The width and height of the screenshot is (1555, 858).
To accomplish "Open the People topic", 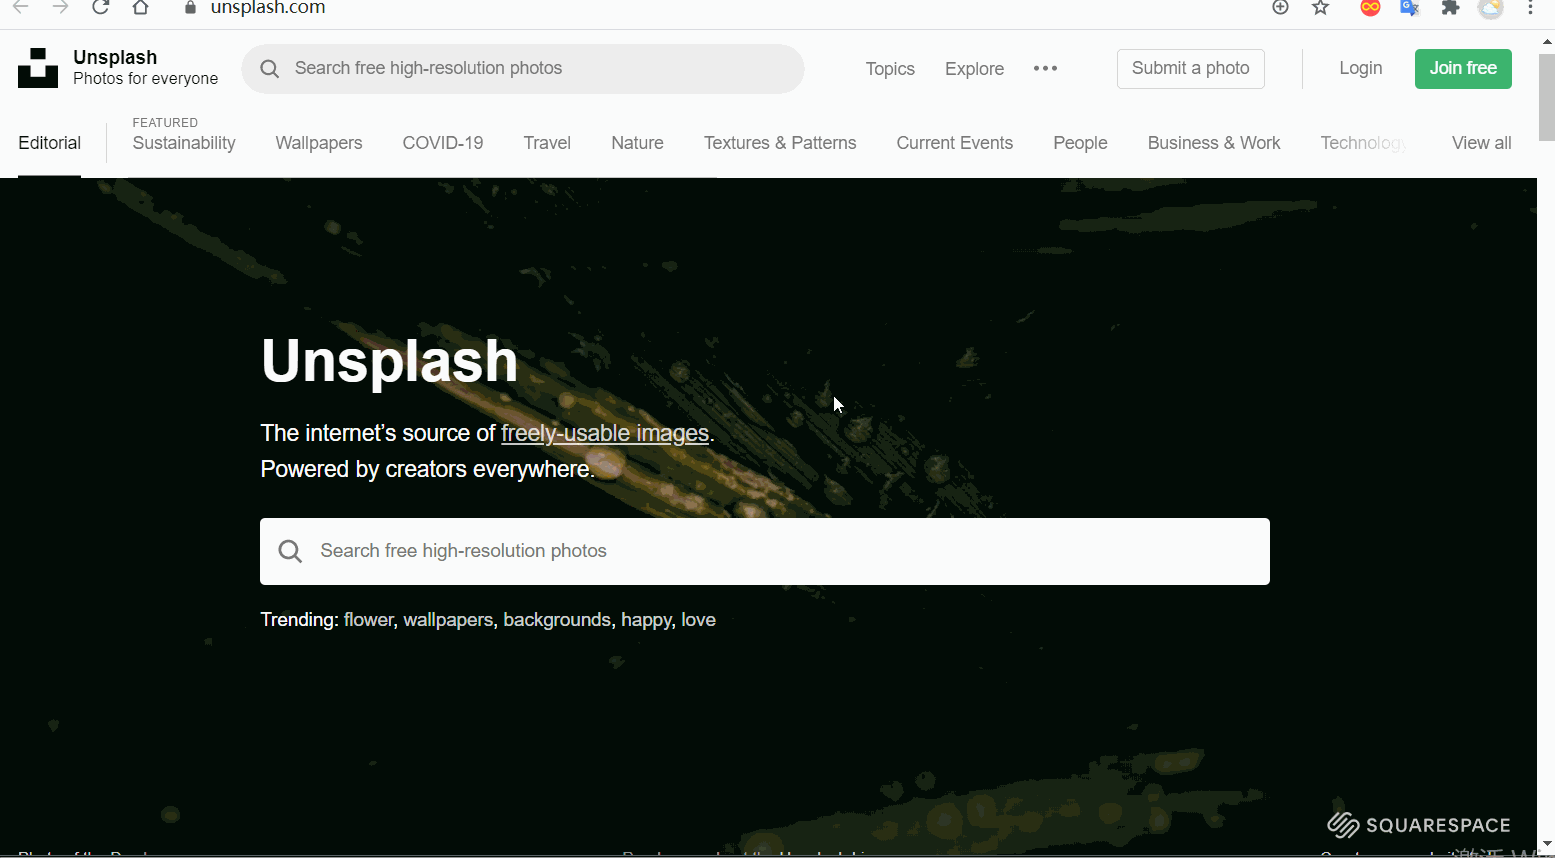I will (1080, 143).
